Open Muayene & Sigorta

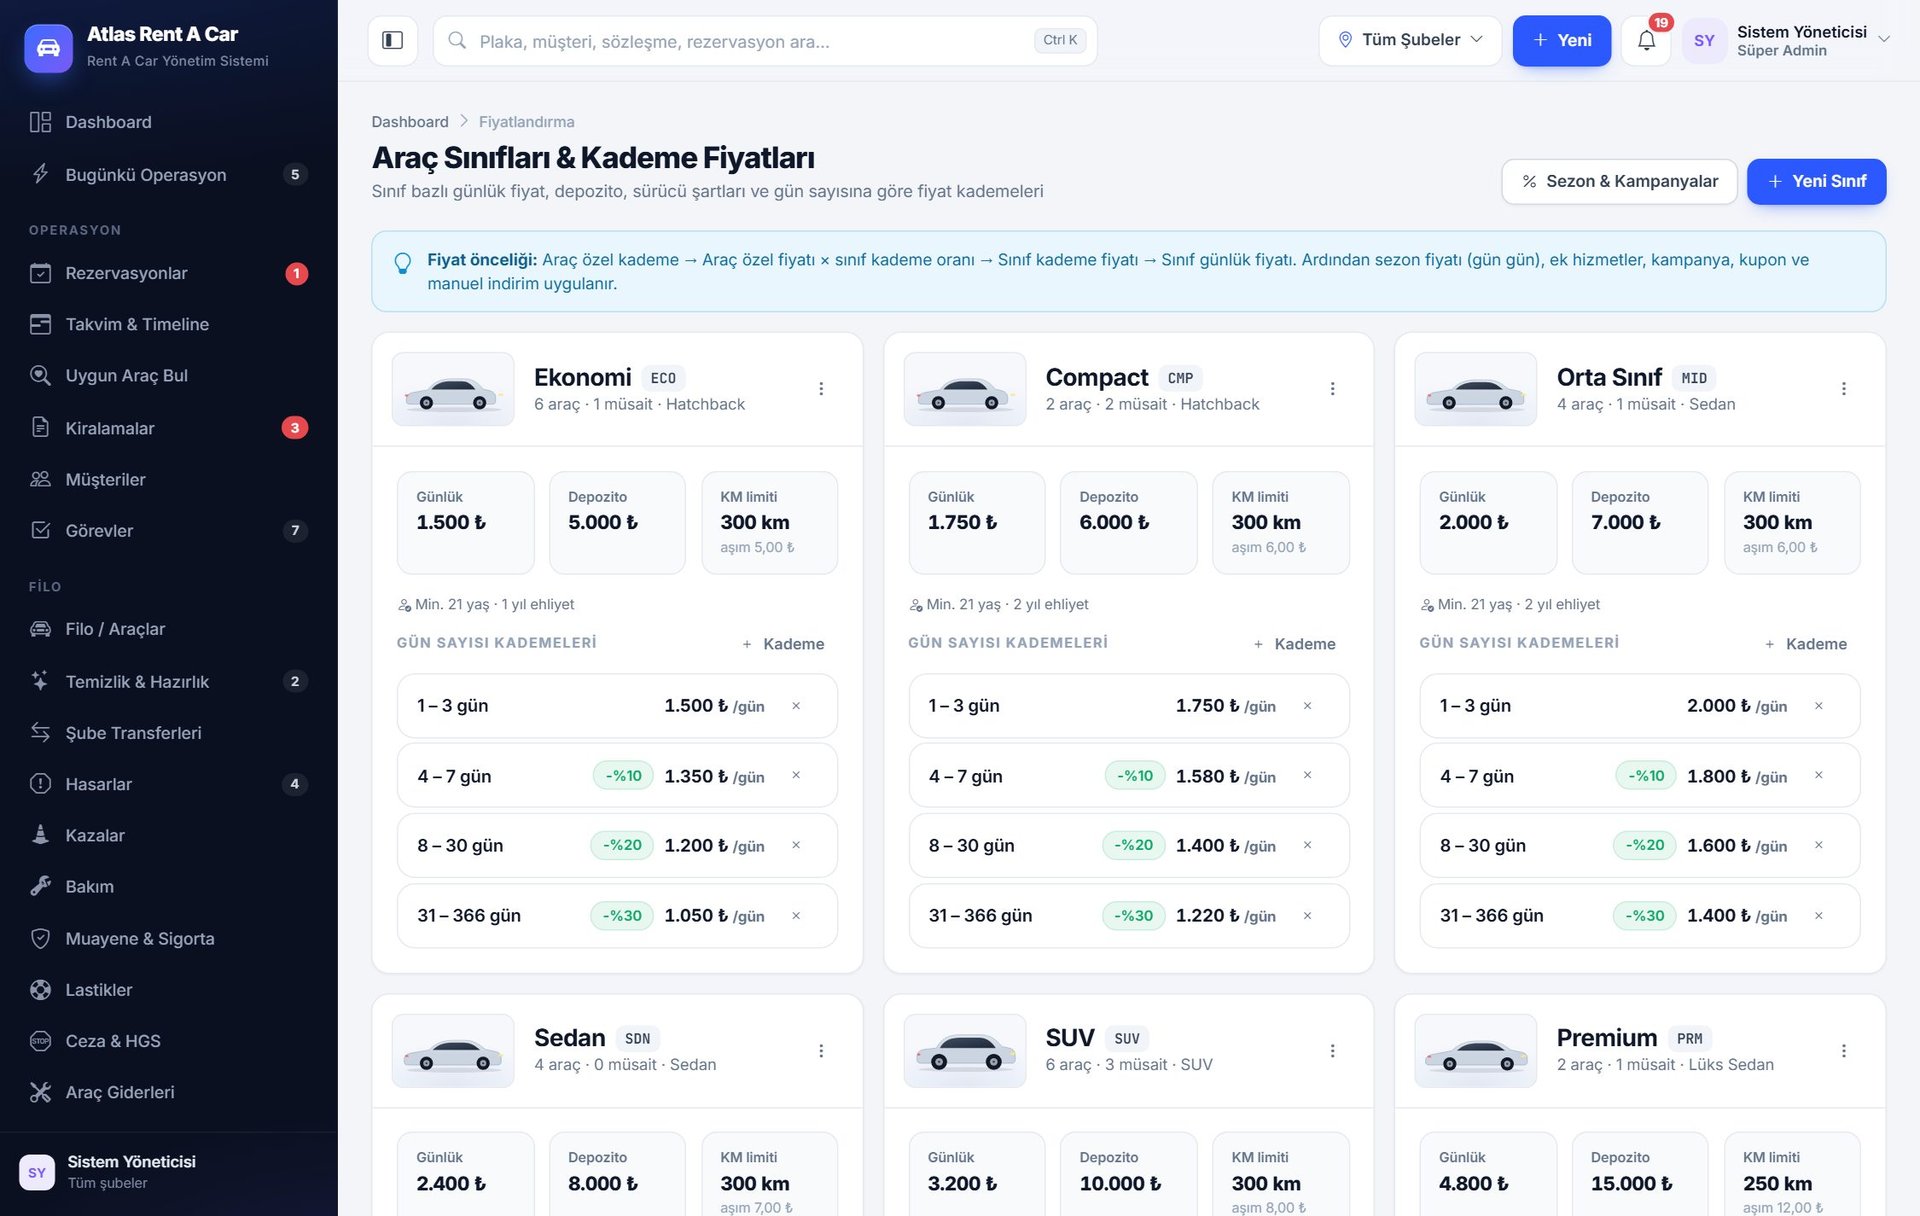click(168, 938)
